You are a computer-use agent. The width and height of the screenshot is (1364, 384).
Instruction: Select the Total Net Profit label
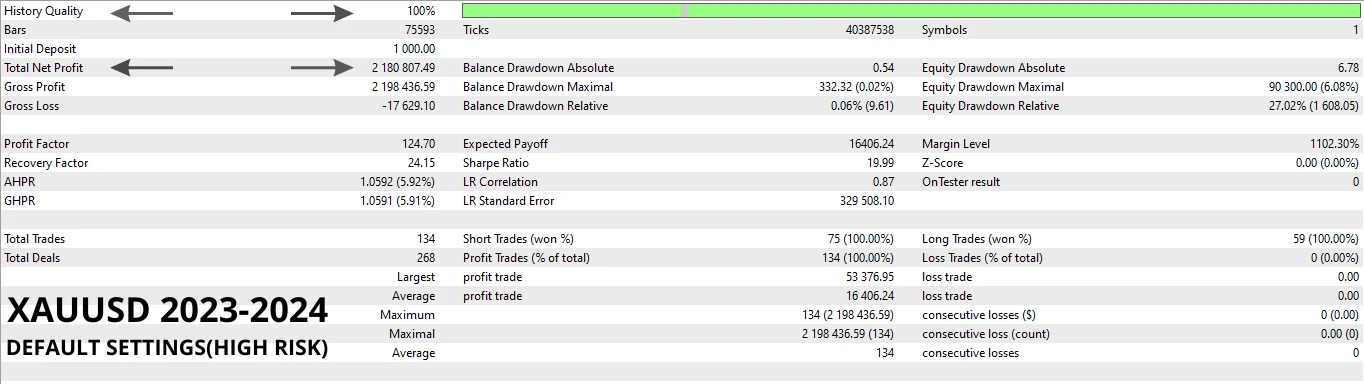[x=44, y=68]
